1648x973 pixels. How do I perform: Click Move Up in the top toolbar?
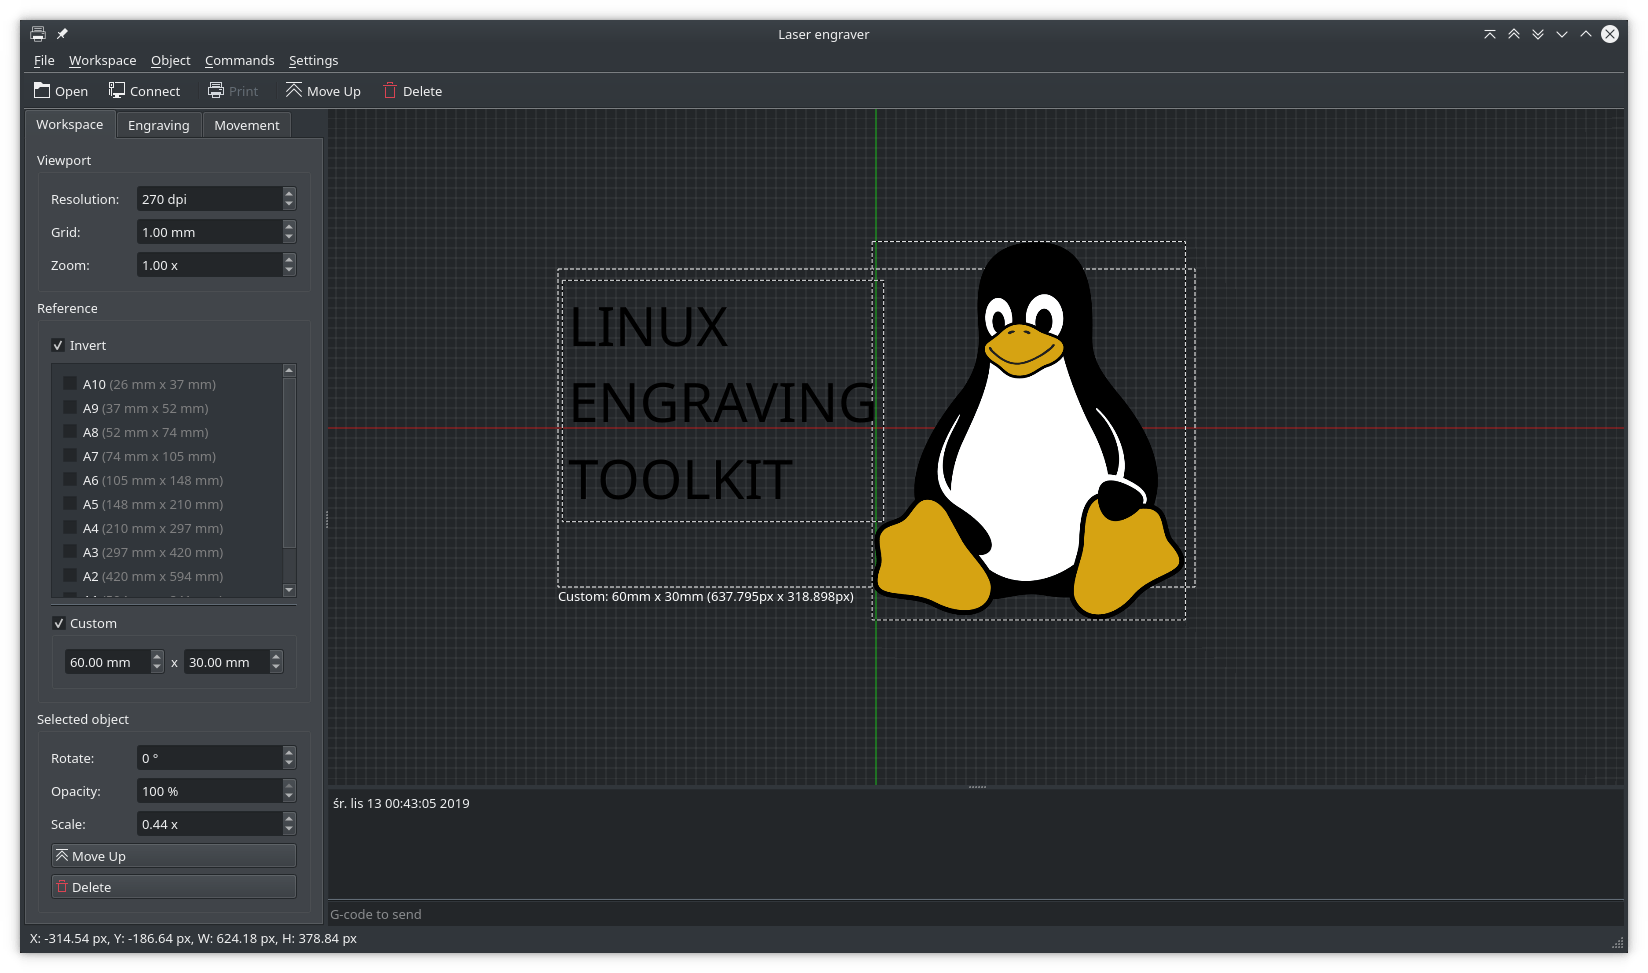tap(323, 91)
